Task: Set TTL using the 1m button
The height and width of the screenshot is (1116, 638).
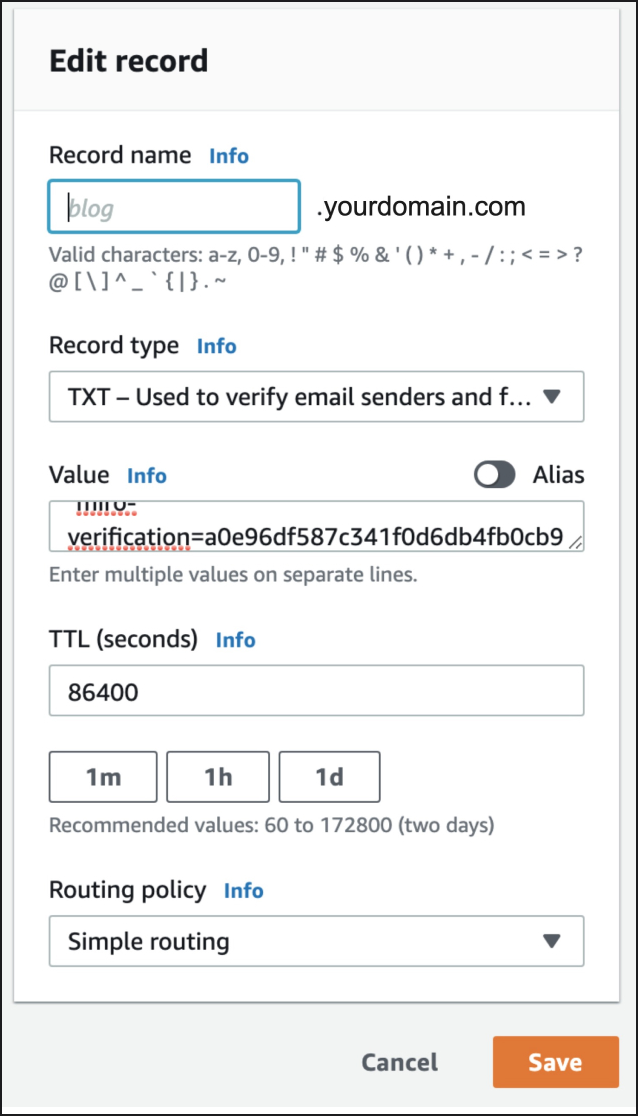Action: coord(103,777)
